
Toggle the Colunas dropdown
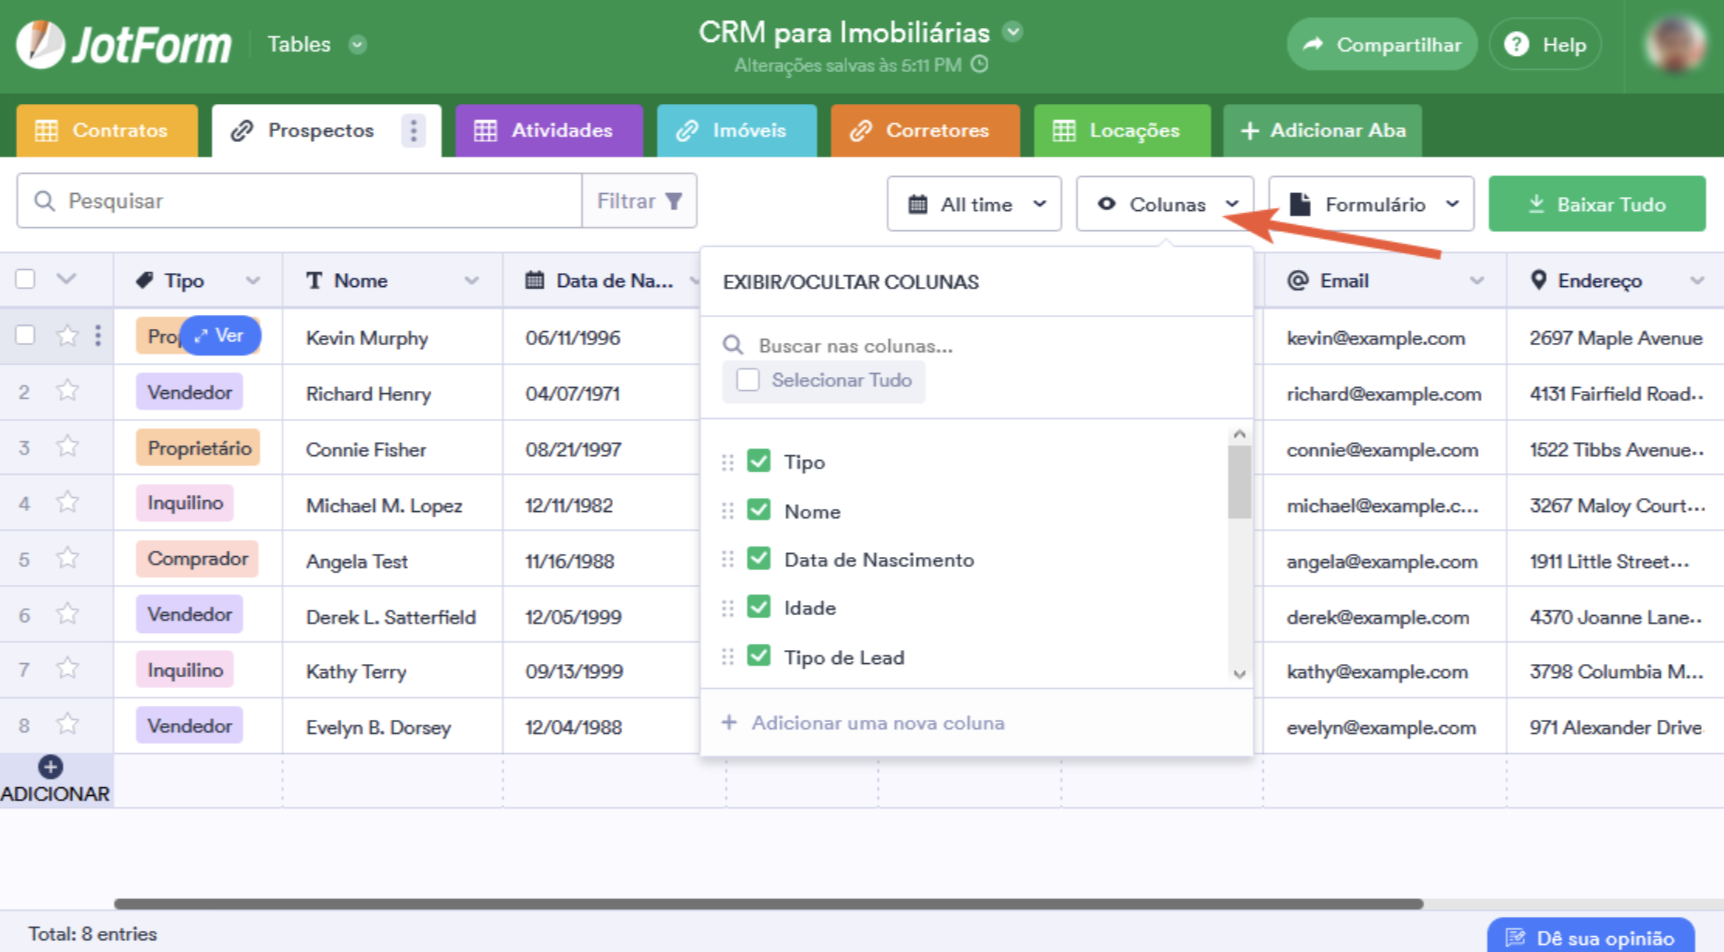point(1164,204)
